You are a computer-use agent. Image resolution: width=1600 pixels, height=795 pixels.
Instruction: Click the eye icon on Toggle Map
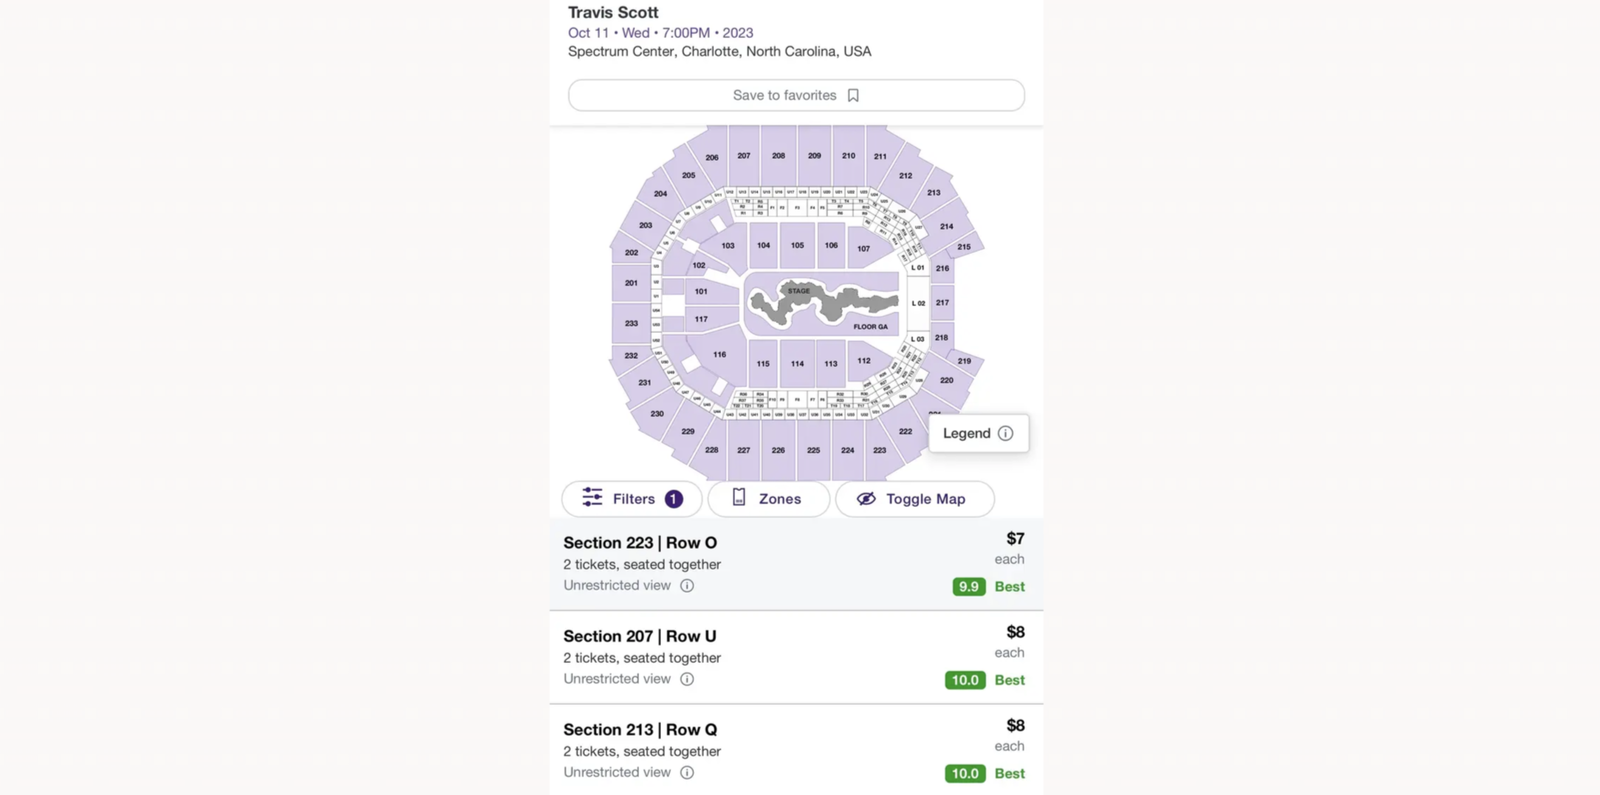pos(866,498)
